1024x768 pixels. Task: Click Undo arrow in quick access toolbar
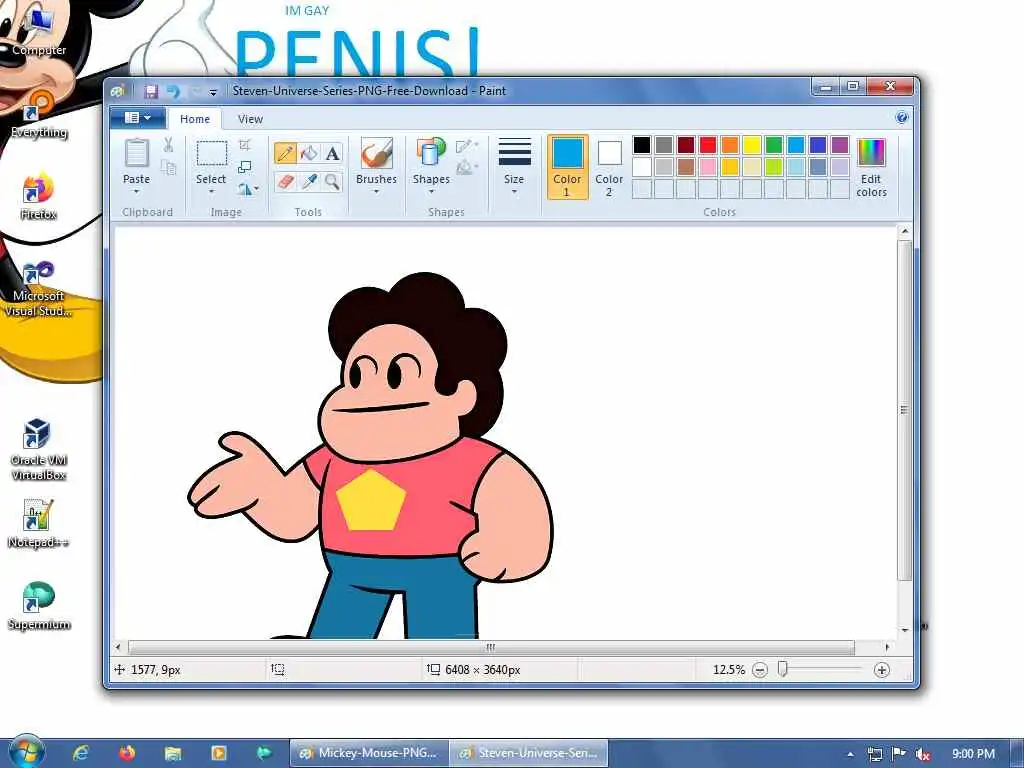(173, 91)
